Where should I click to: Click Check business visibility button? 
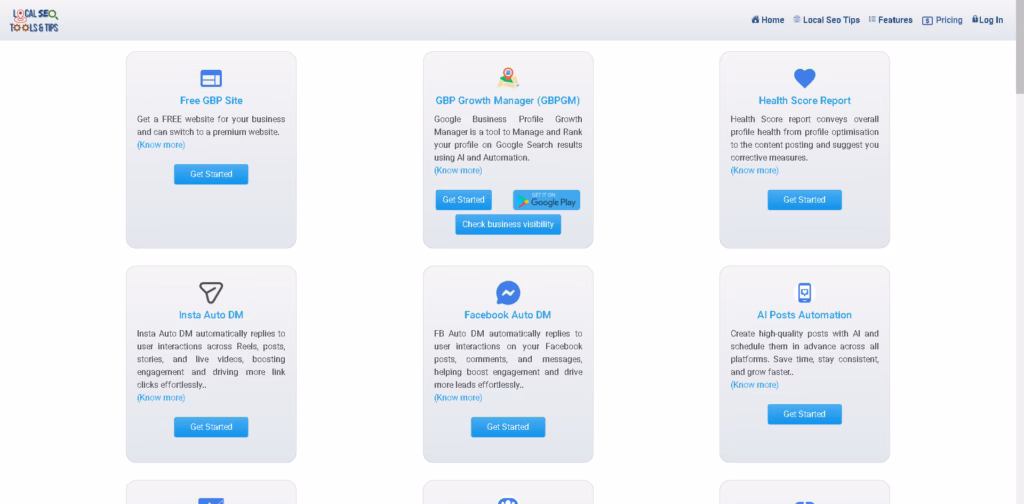[508, 225]
